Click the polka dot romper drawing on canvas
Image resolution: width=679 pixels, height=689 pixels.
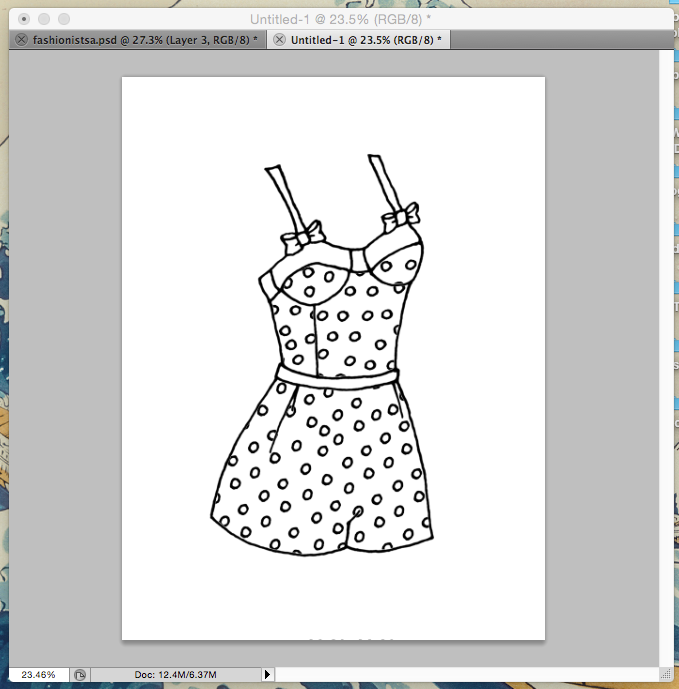322,355
